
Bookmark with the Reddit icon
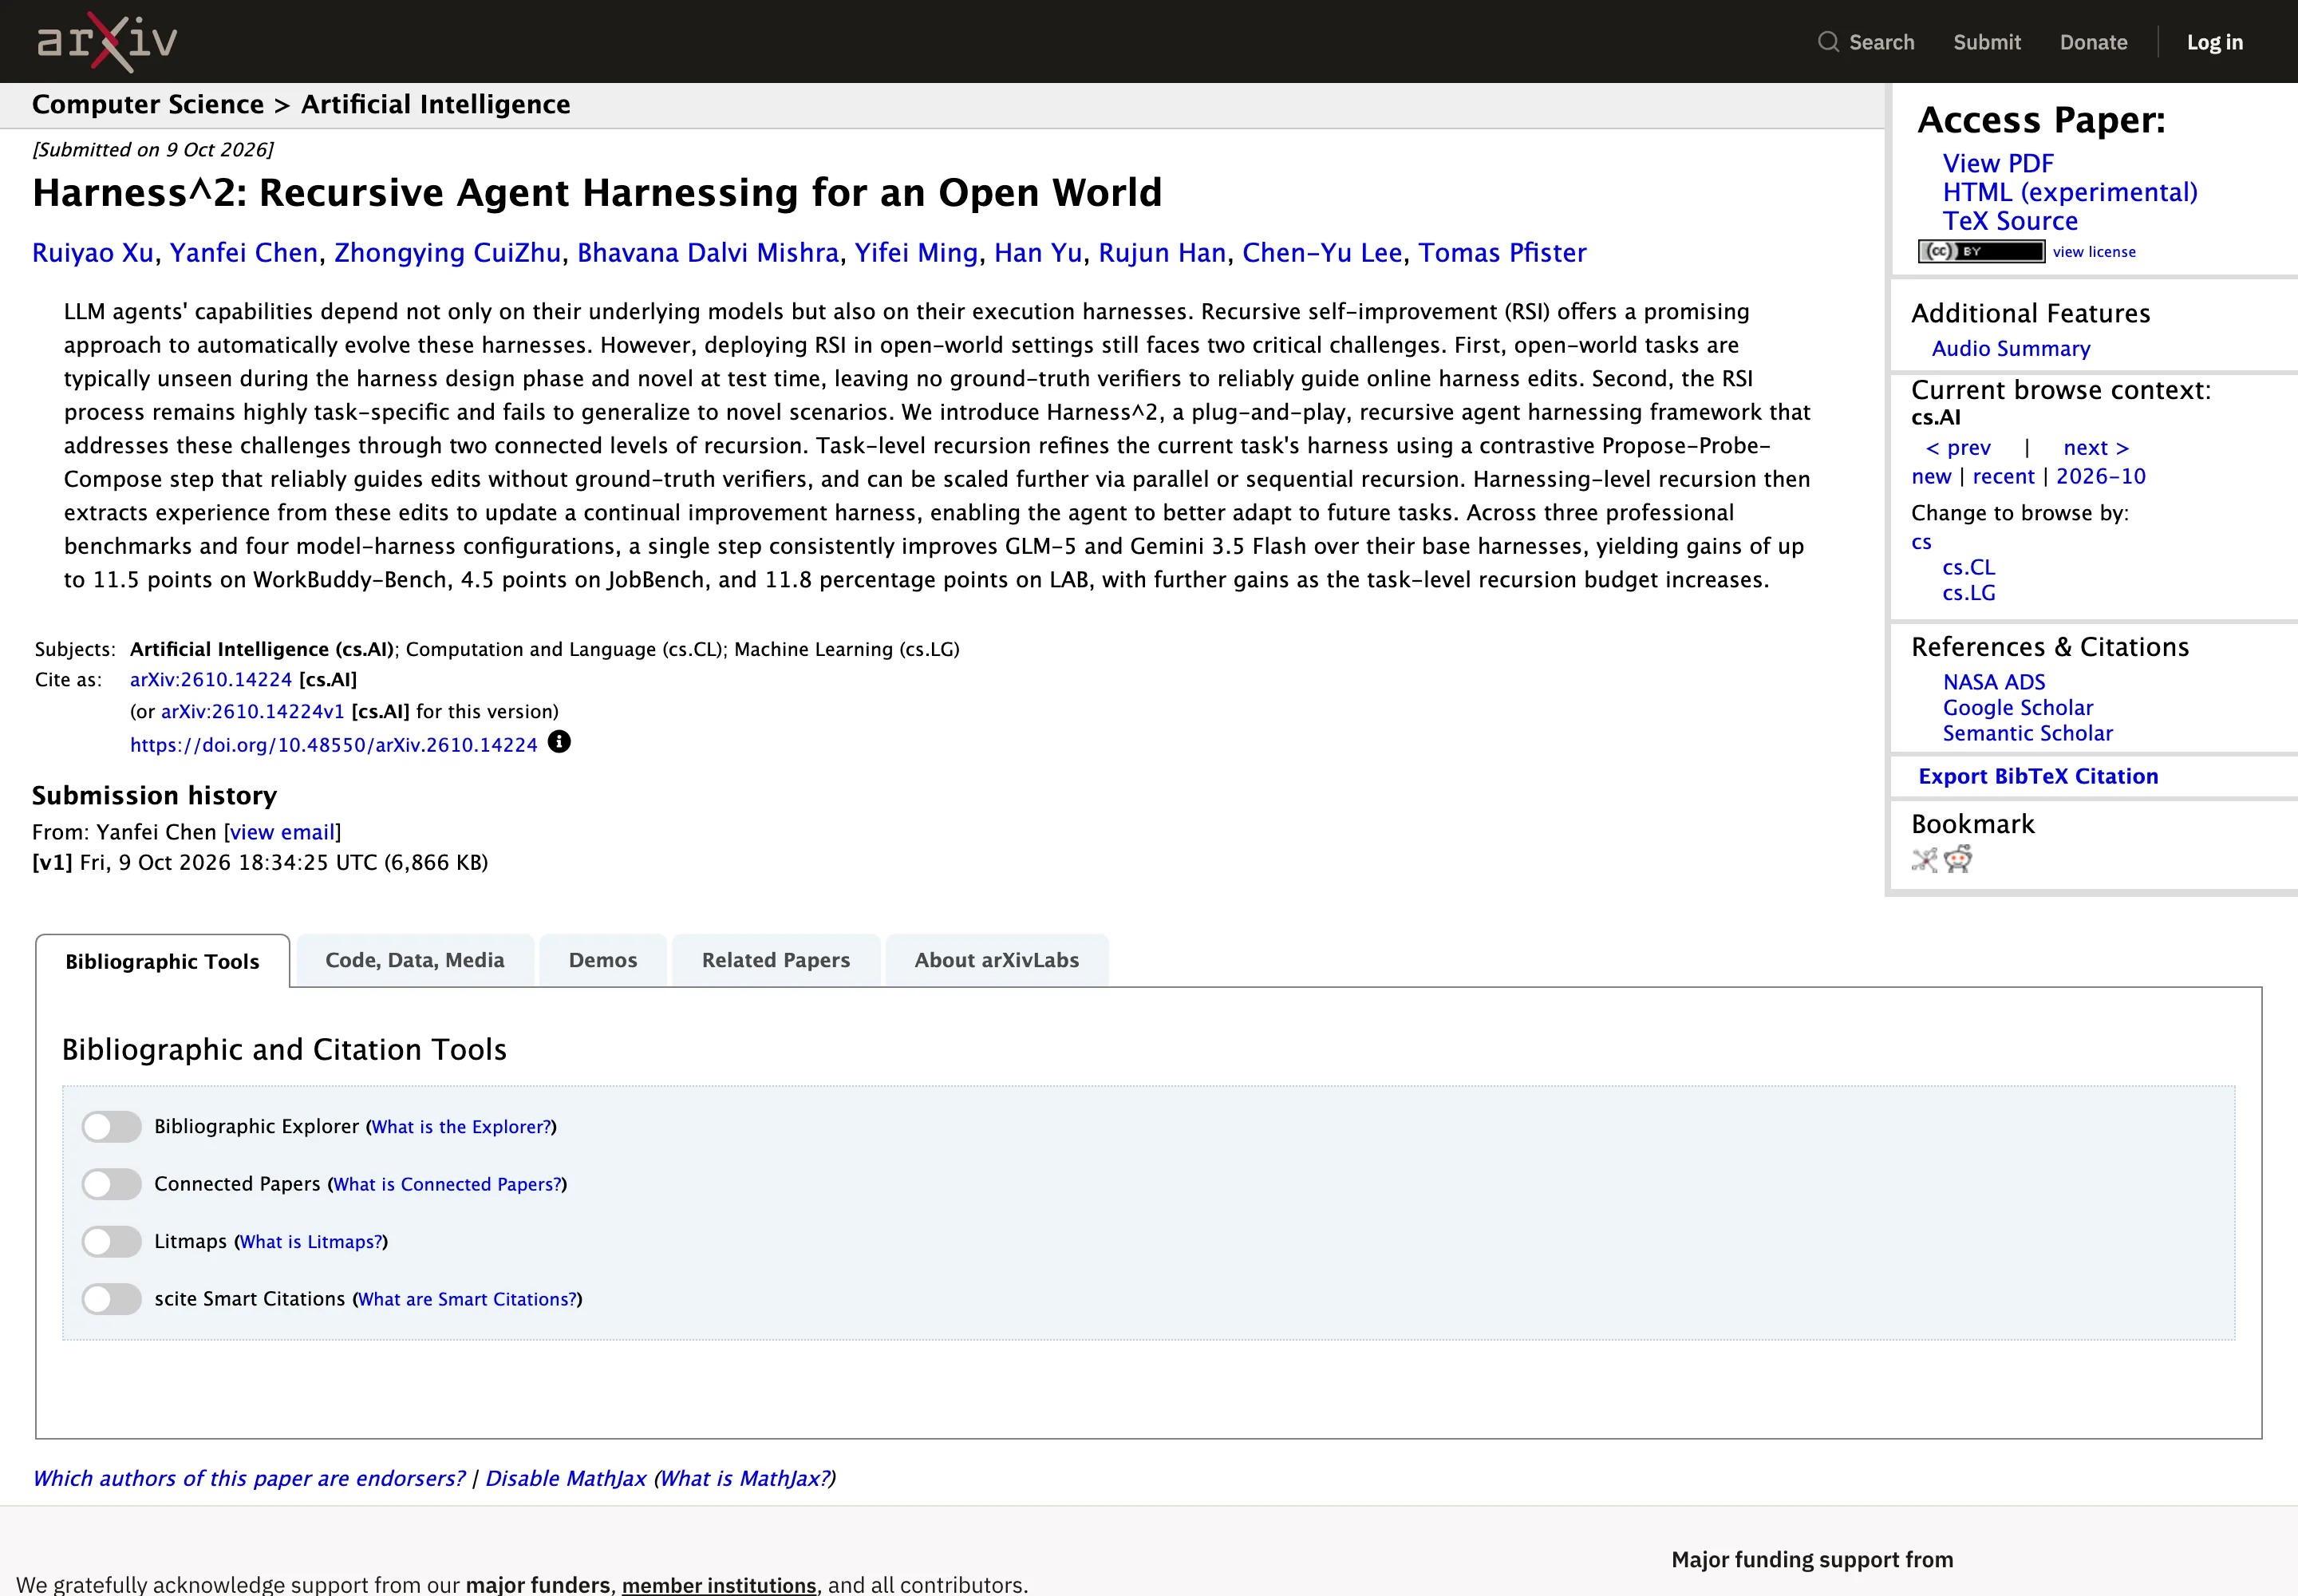pos(1958,860)
